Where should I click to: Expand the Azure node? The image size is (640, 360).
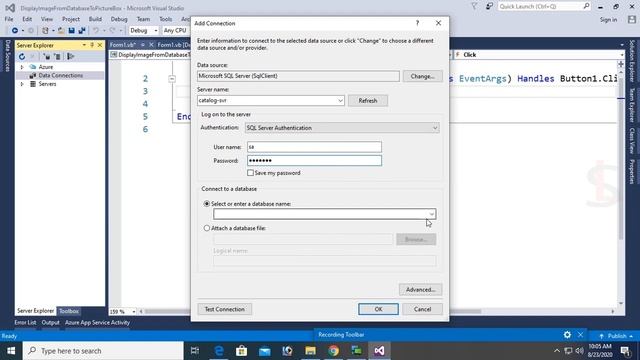(x=22, y=67)
